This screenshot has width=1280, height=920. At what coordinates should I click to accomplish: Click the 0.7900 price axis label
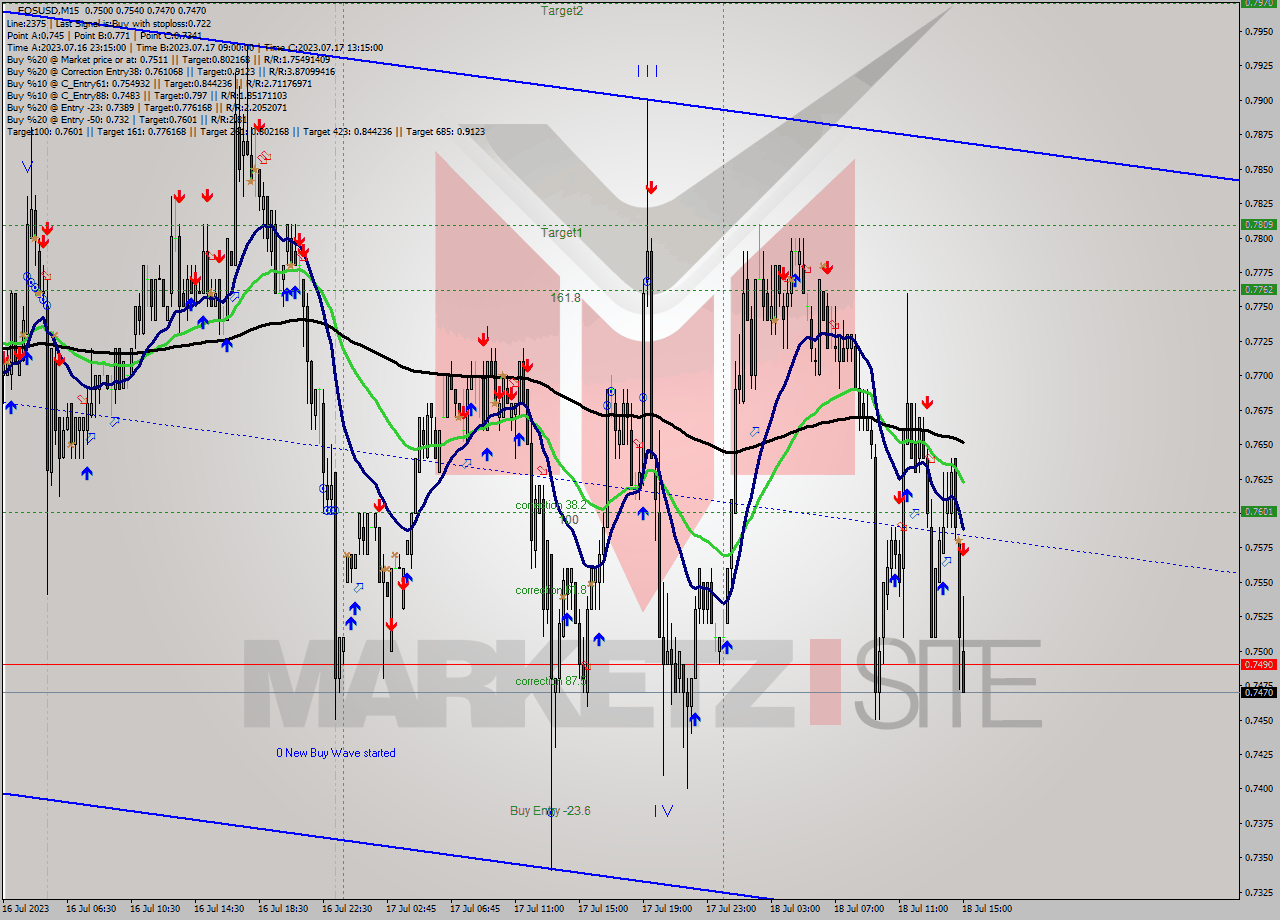[x=1258, y=100]
